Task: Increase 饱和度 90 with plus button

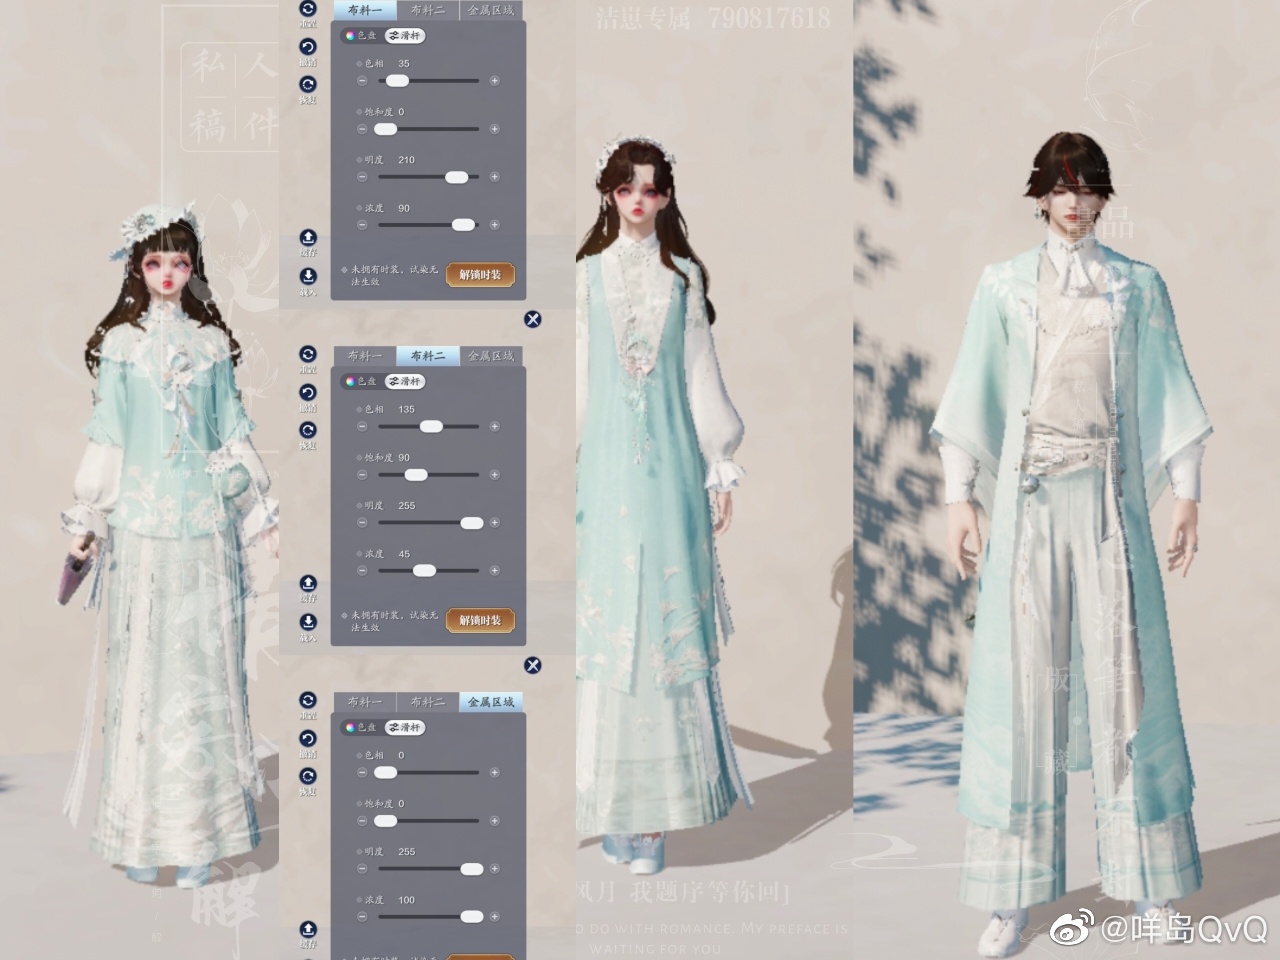Action: (494, 475)
